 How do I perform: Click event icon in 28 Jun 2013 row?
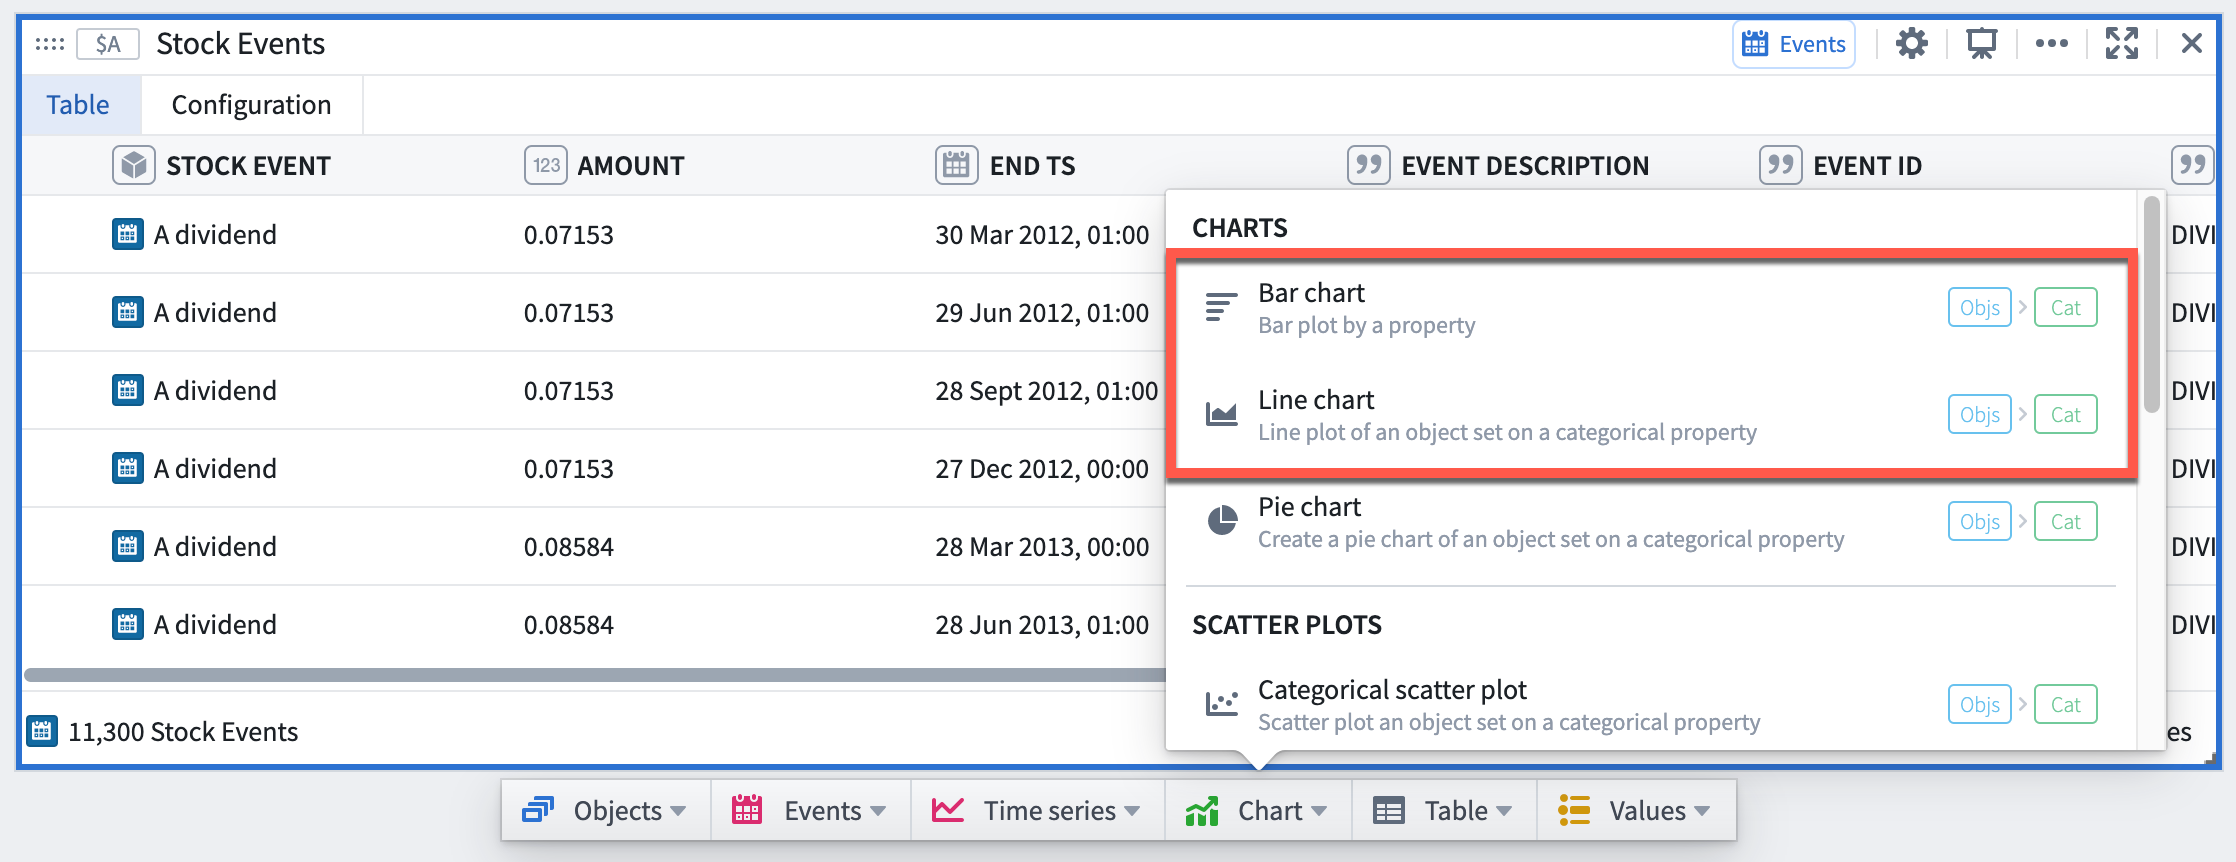(x=128, y=625)
